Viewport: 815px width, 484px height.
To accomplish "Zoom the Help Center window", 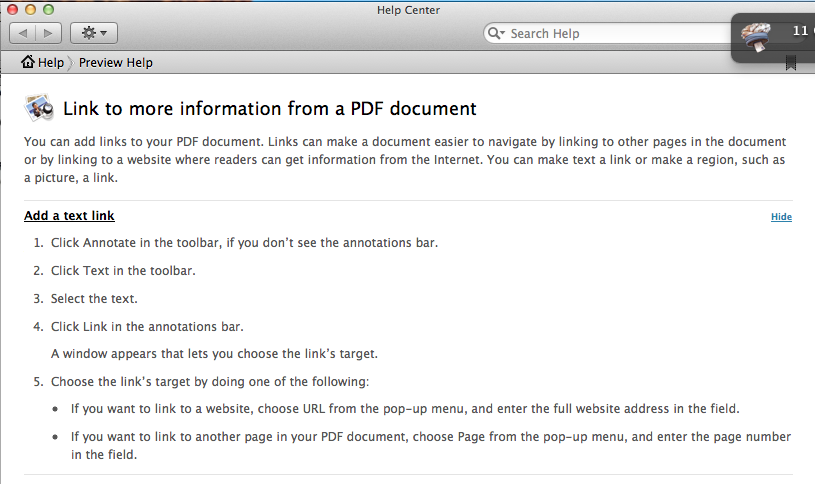I will 48,9.
